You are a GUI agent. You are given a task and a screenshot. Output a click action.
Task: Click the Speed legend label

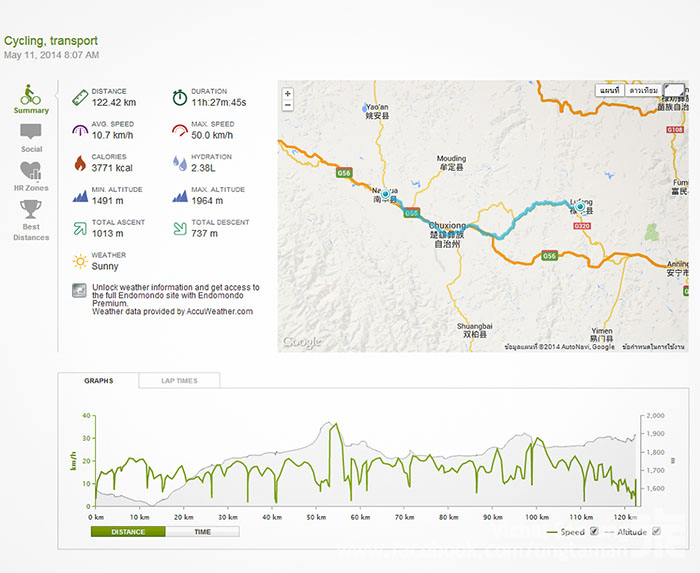coord(572,532)
